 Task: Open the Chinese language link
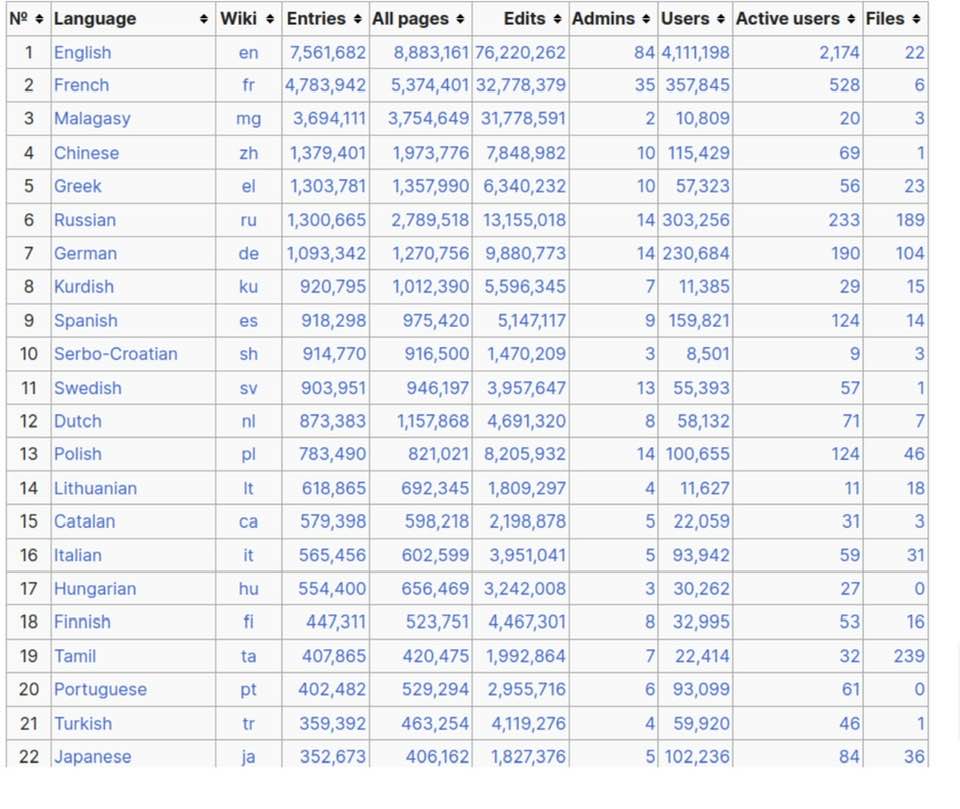coord(86,153)
